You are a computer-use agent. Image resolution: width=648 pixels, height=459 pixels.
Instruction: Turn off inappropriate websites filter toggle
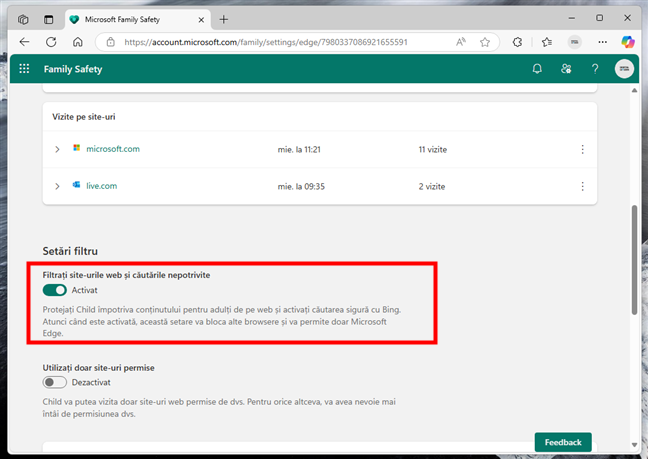(x=55, y=290)
